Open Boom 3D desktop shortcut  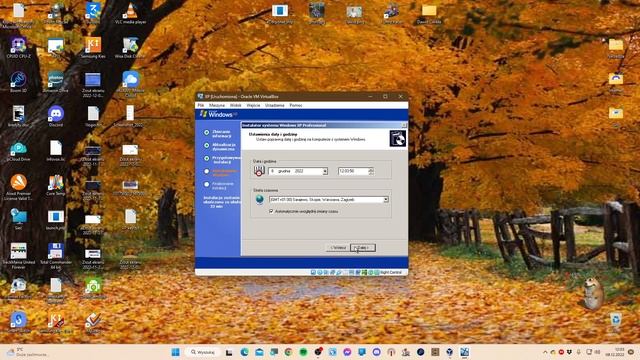coord(18,82)
